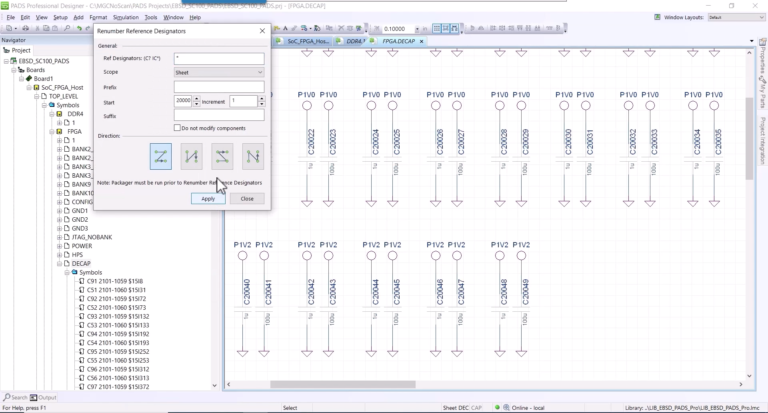Click the Print icon in toolbar
Screen dimensions: 768x413
[x=25, y=29]
